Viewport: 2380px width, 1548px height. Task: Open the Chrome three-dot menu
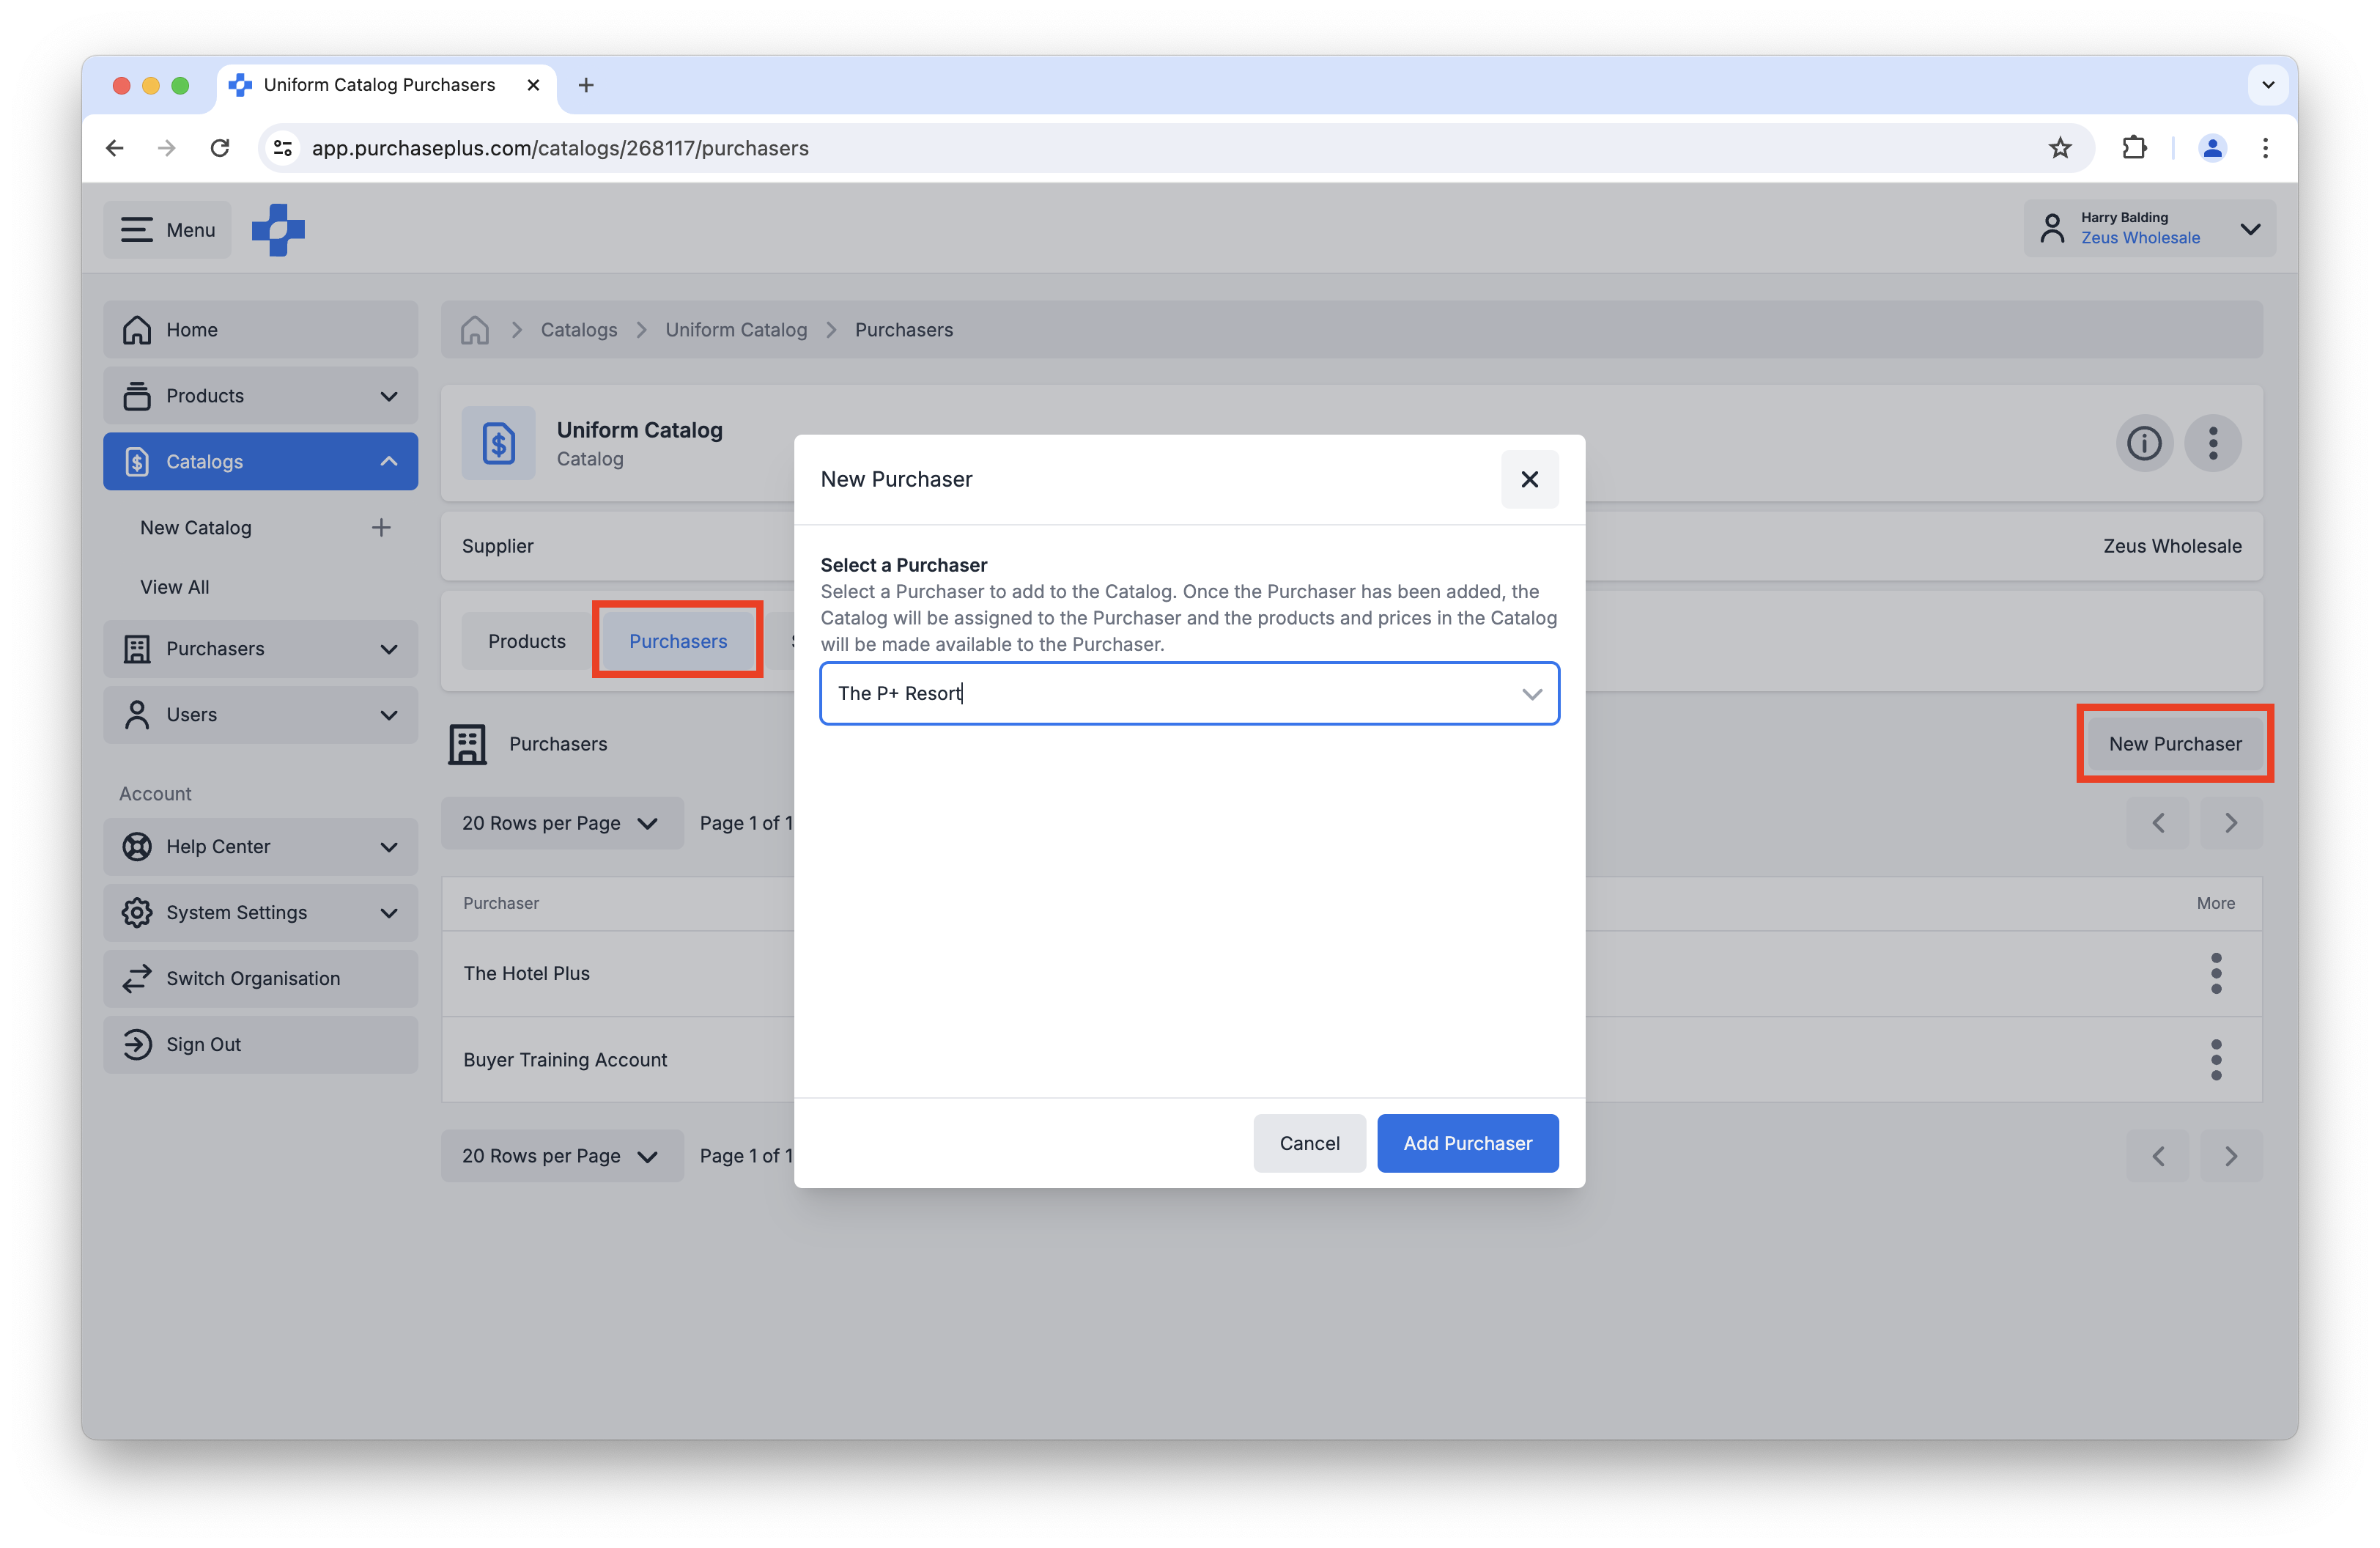click(2265, 148)
